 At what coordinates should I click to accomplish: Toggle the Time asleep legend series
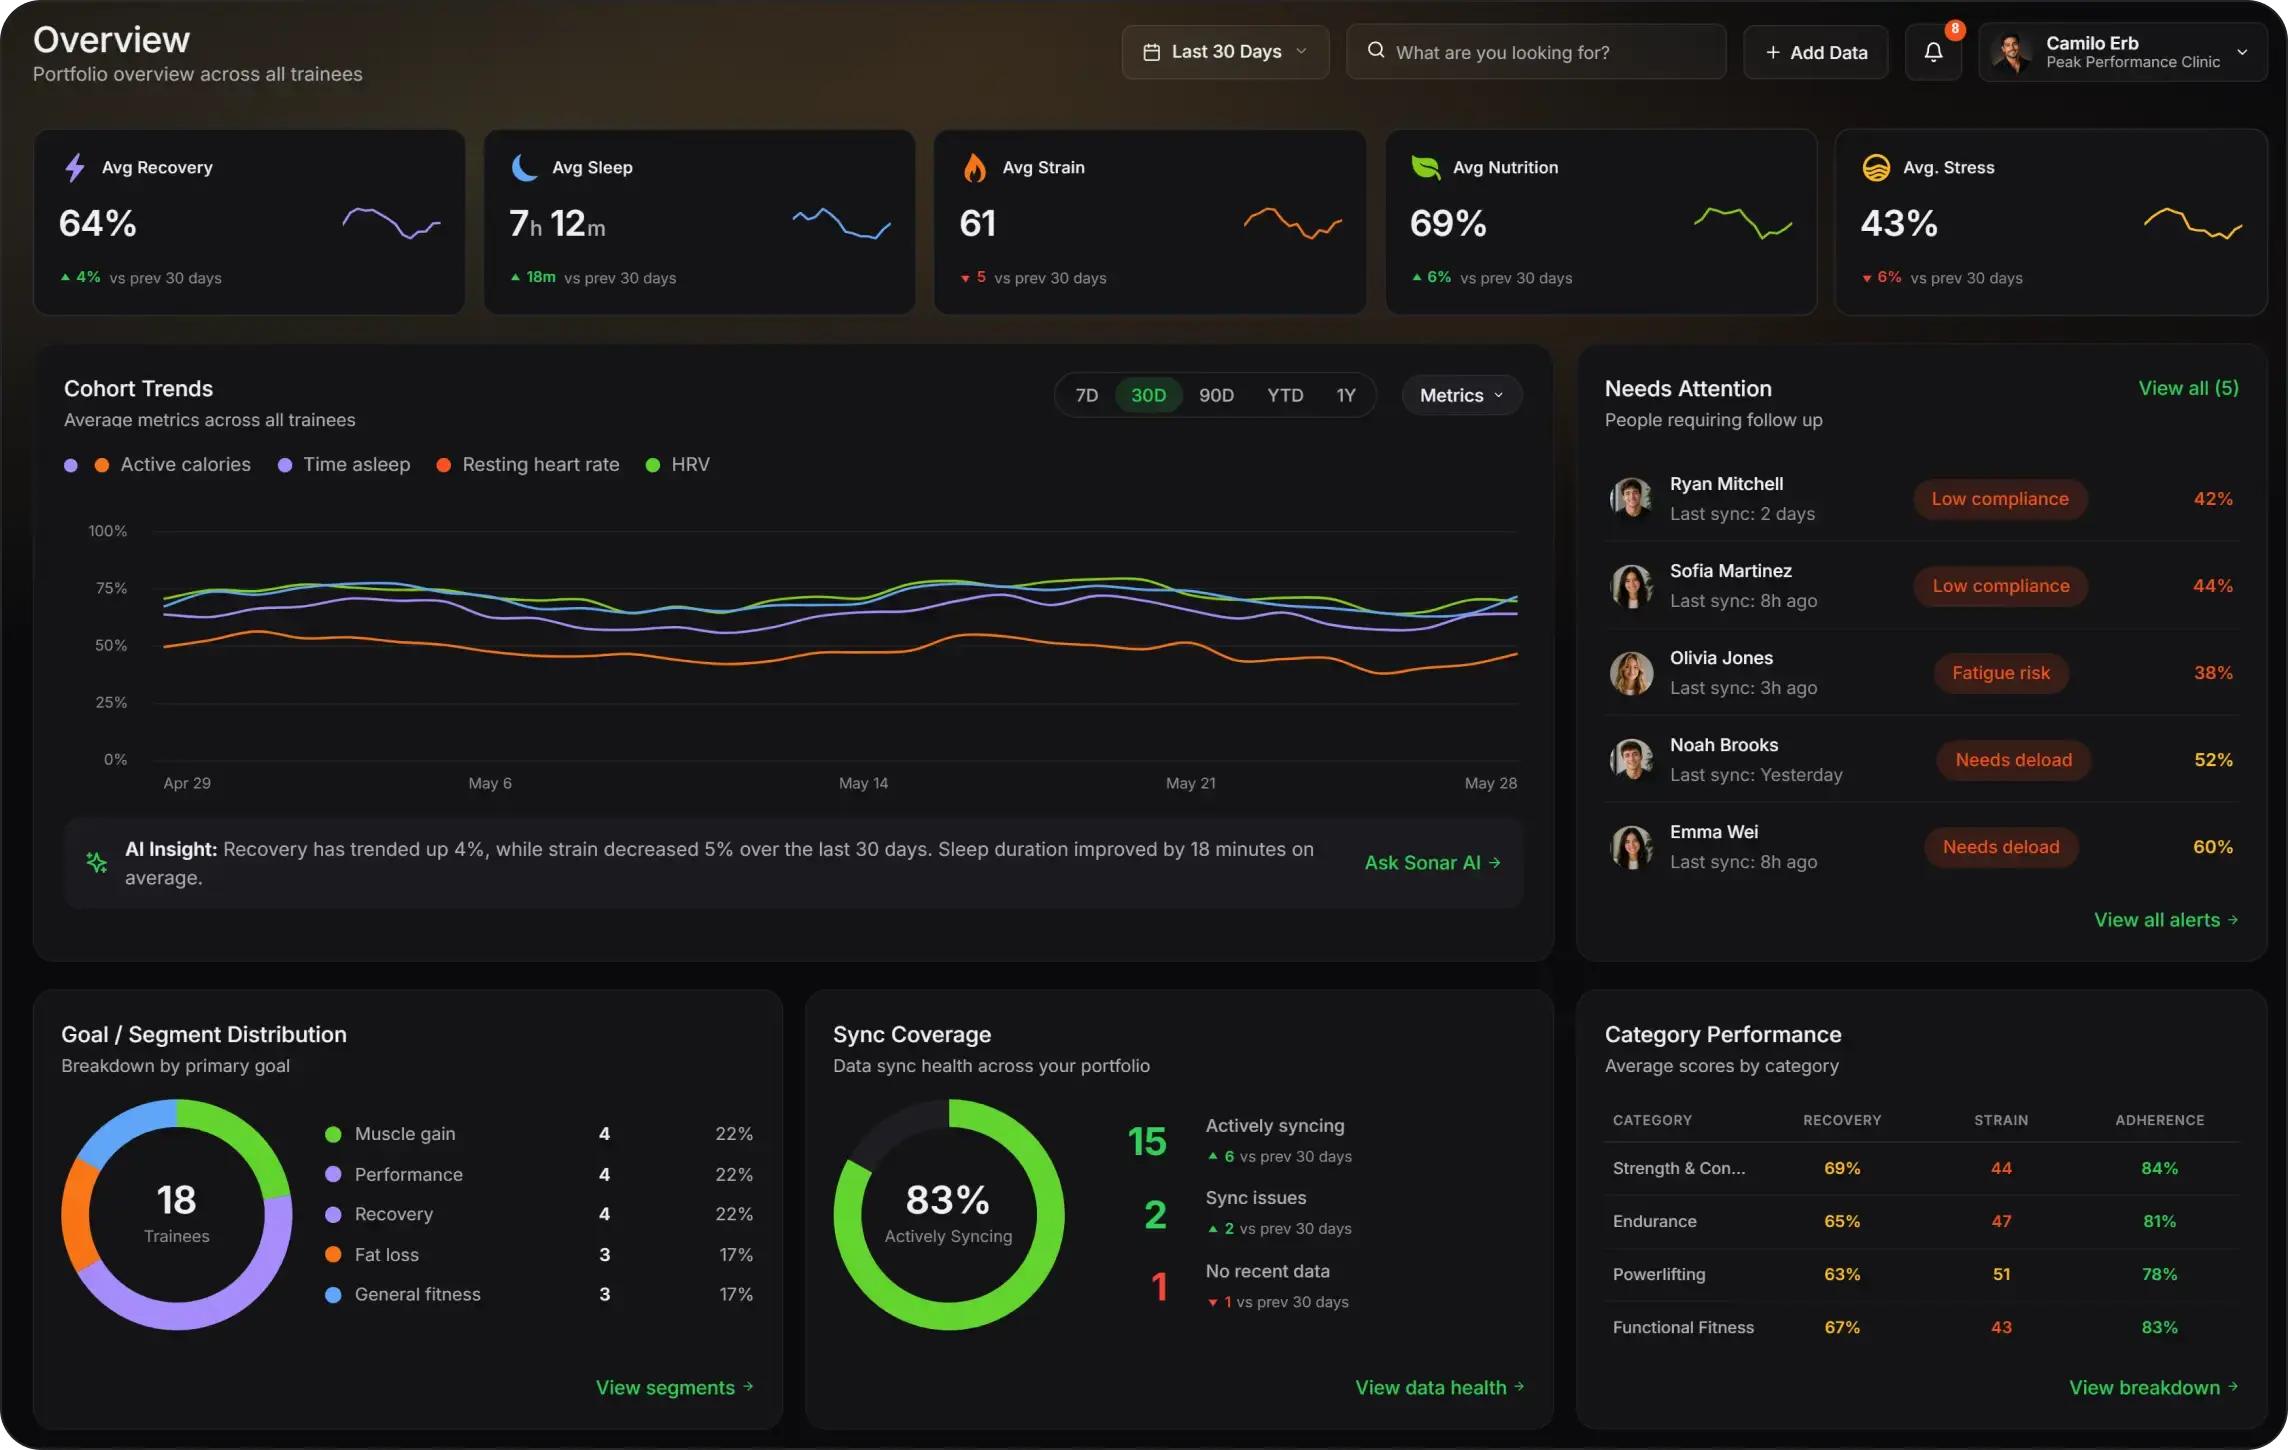coord(344,465)
